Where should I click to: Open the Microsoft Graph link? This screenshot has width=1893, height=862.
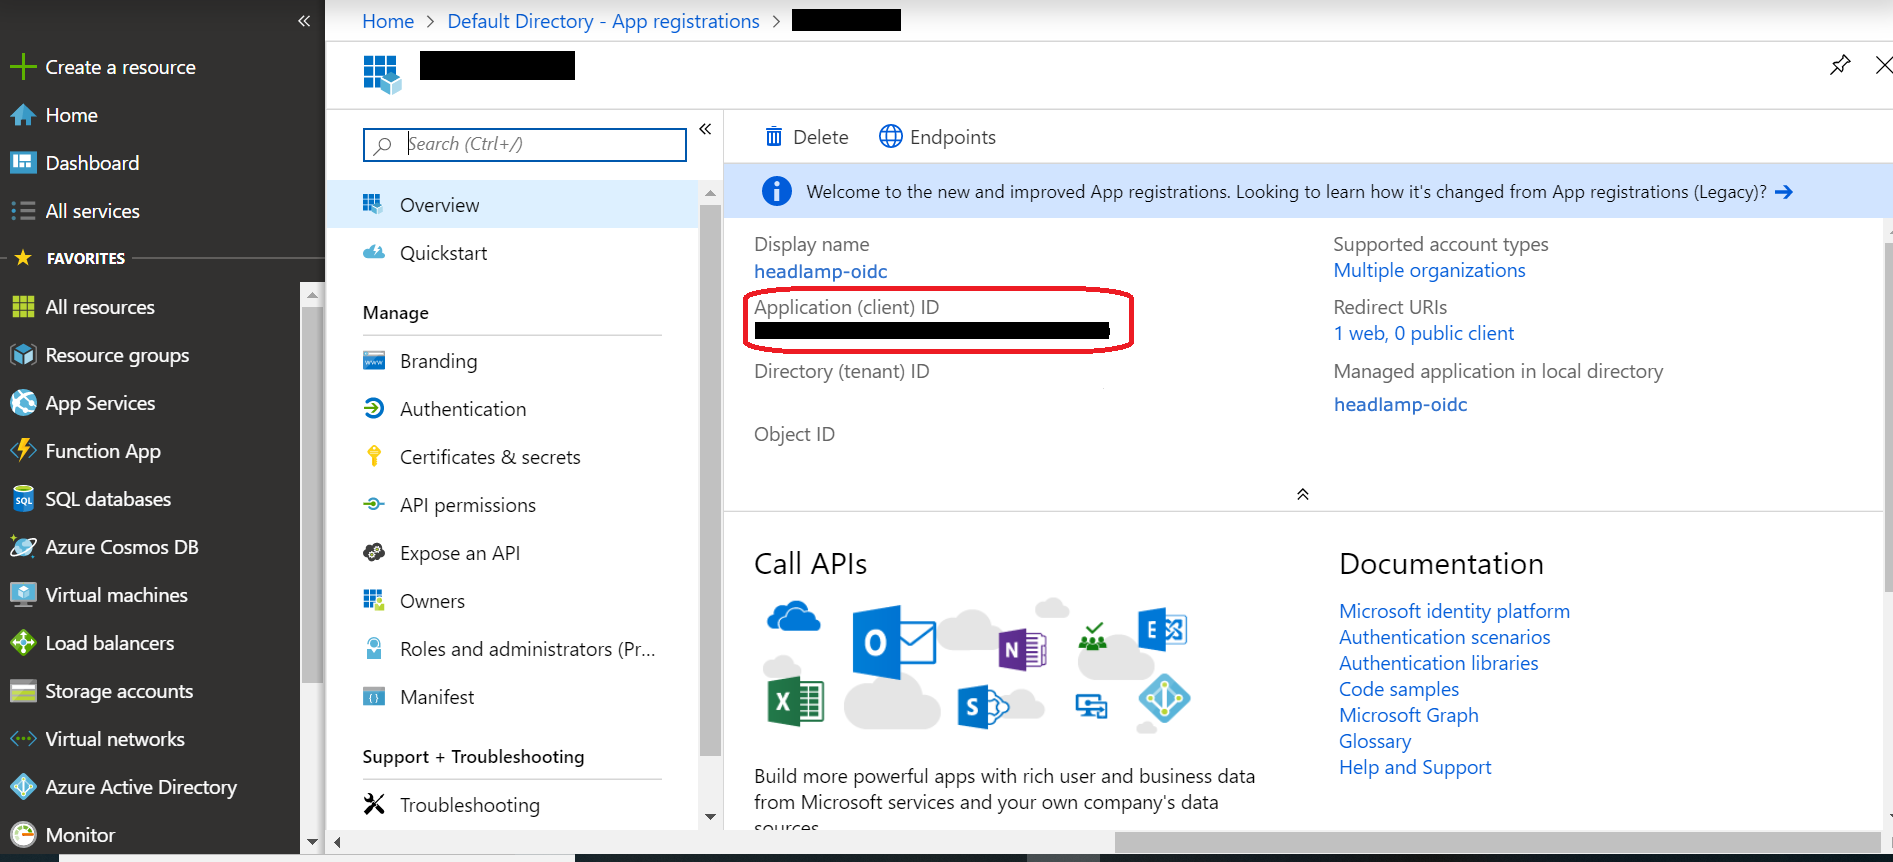coord(1408,715)
